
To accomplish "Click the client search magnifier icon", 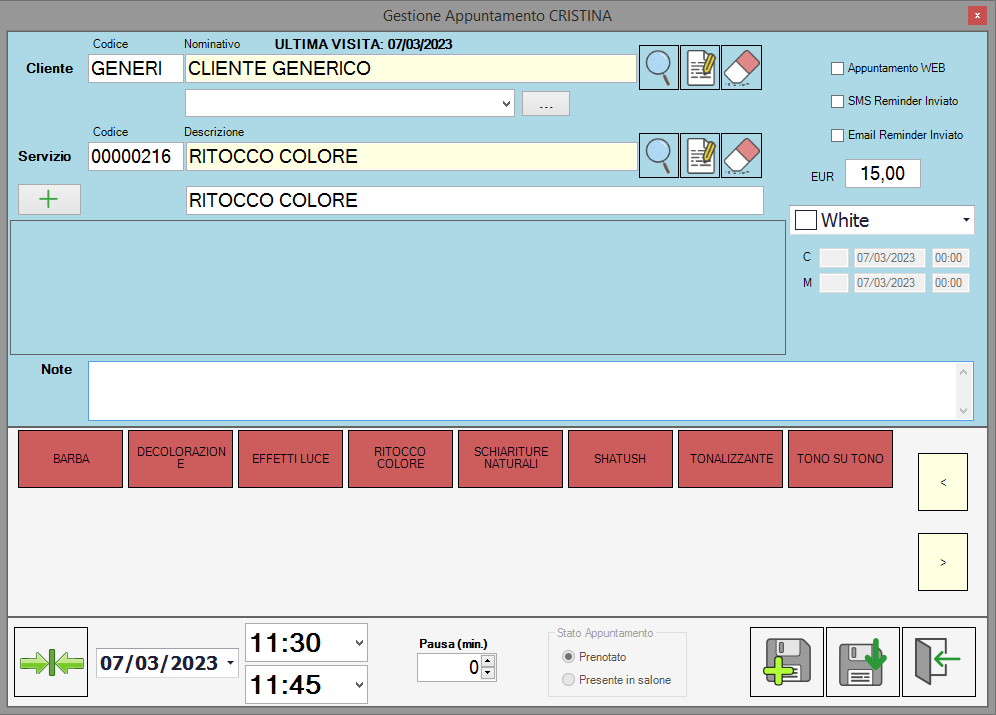I will pyautogui.click(x=658, y=67).
